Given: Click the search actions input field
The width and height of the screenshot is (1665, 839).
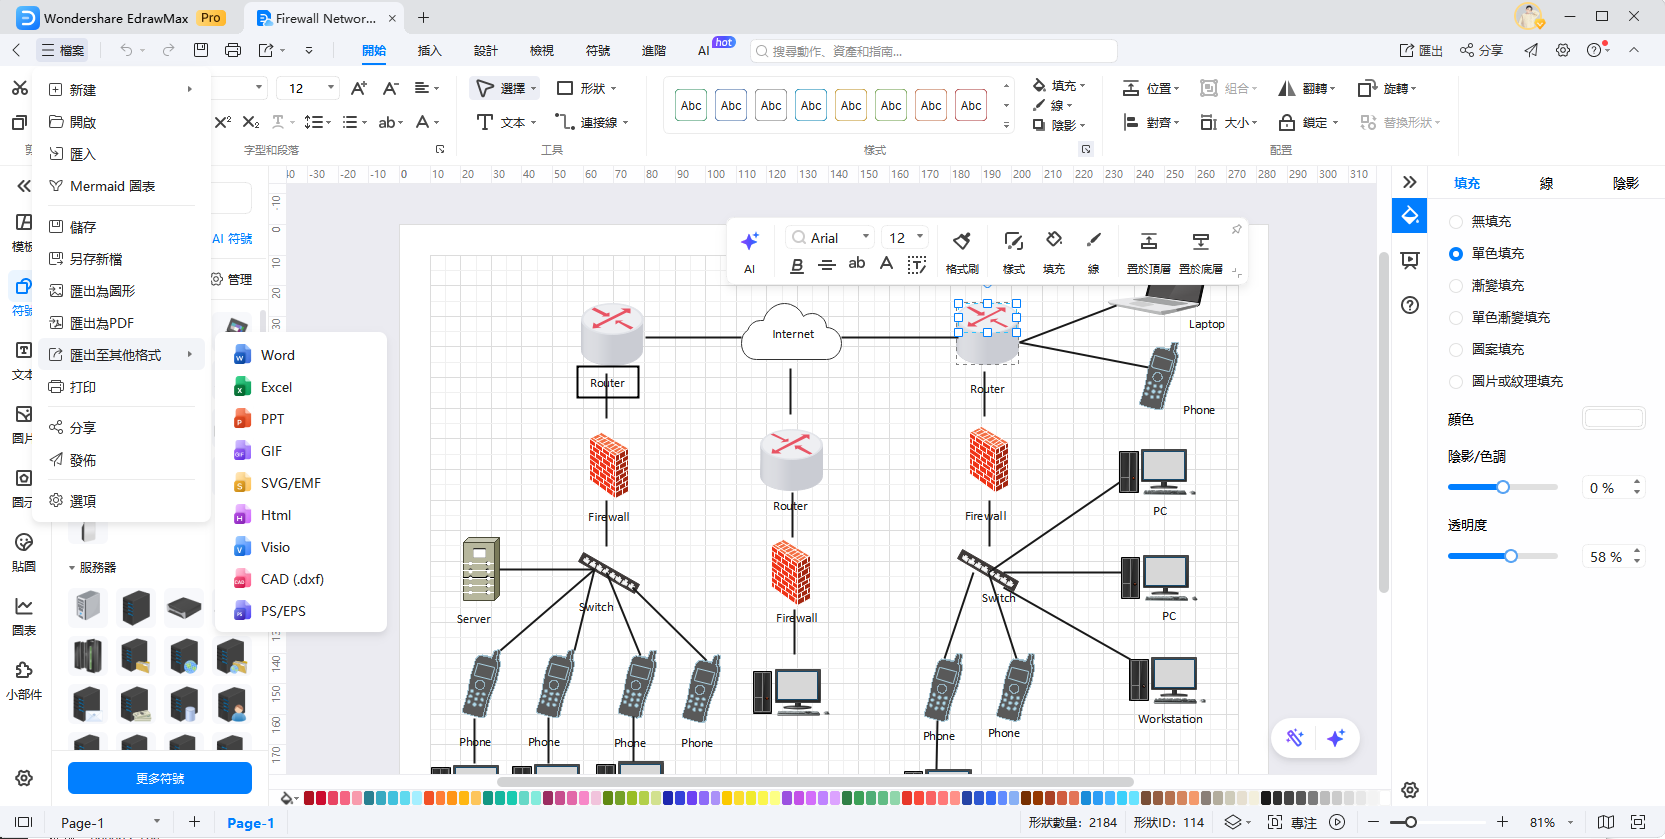Looking at the screenshot, I should pyautogui.click(x=935, y=51).
